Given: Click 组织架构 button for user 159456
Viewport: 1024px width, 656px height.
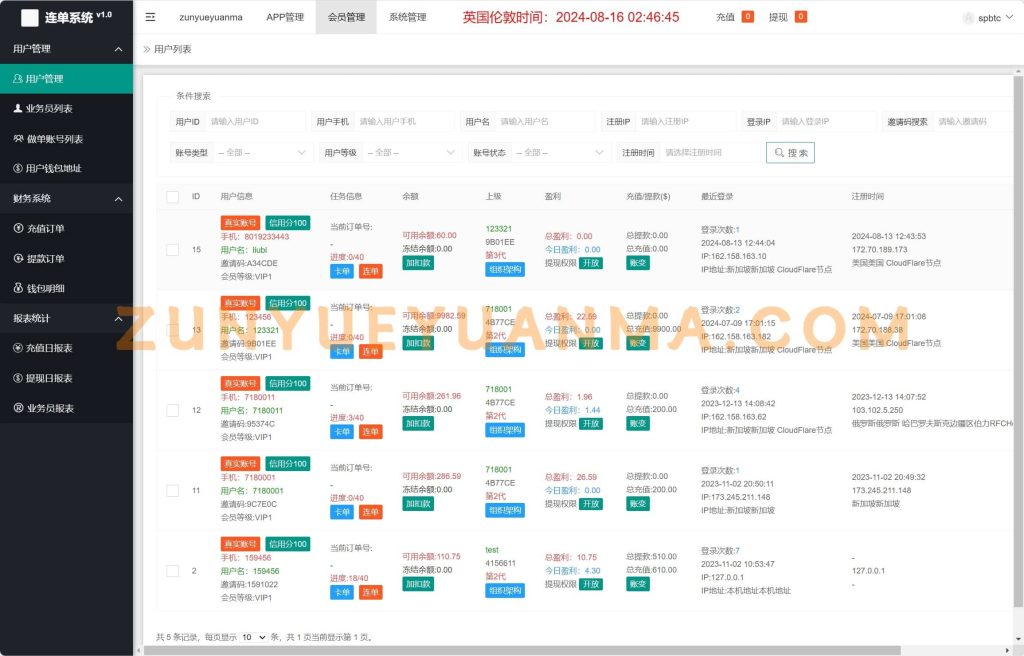Looking at the screenshot, I should (505, 591).
